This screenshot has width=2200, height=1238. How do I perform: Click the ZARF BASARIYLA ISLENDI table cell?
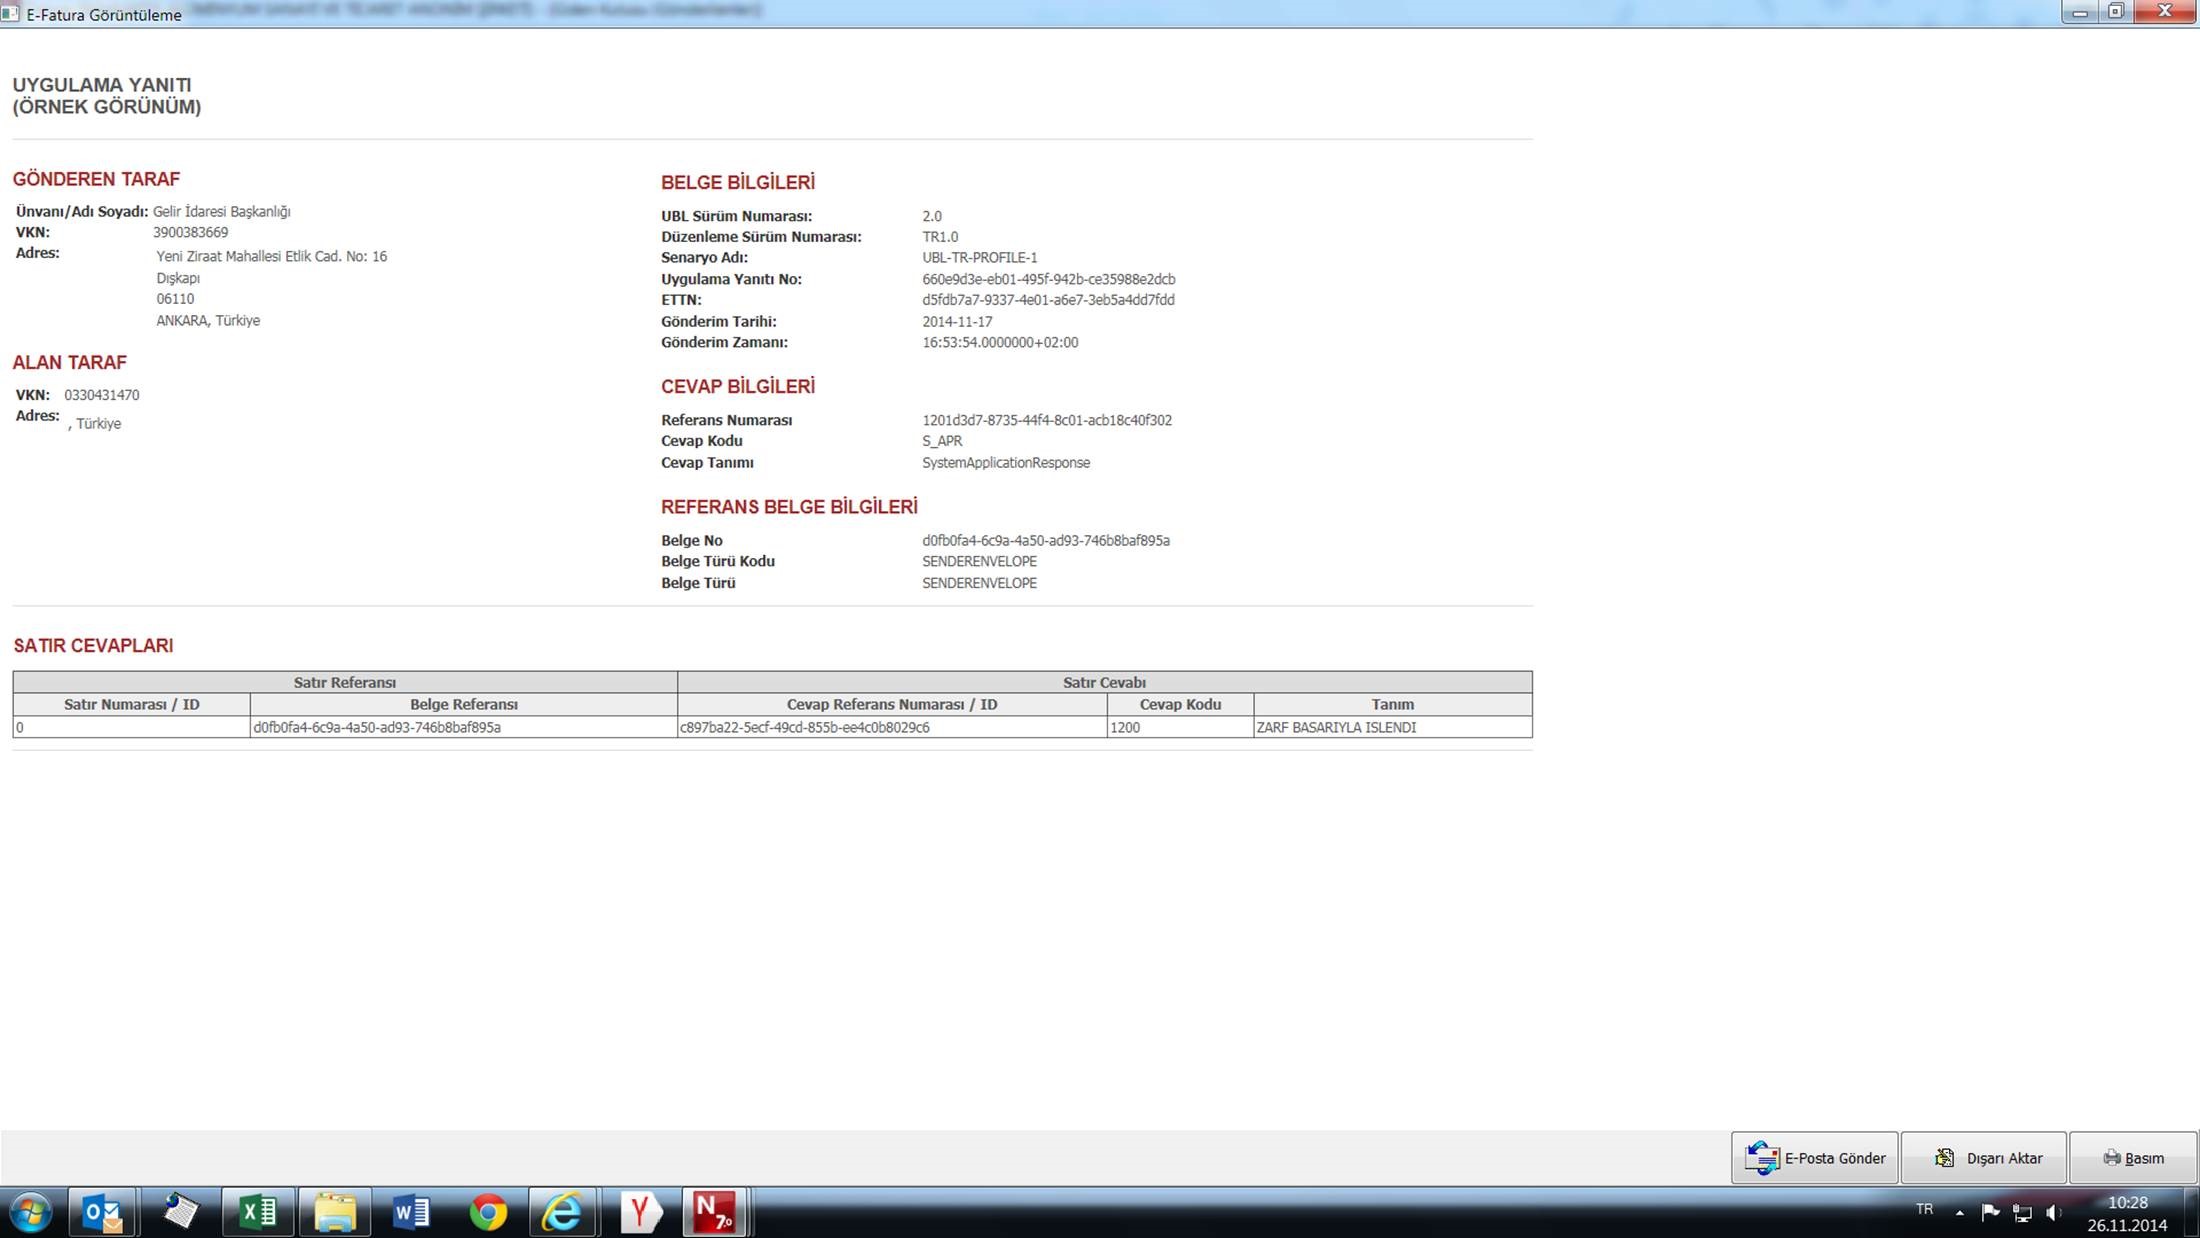(1391, 727)
